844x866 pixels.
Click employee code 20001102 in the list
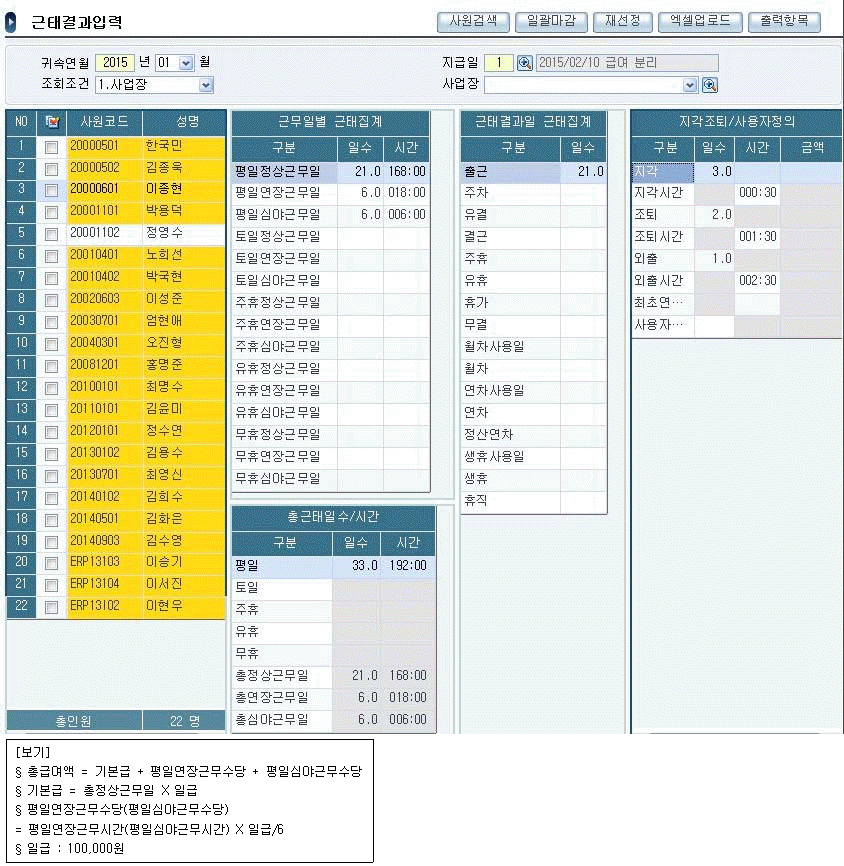tap(95, 233)
